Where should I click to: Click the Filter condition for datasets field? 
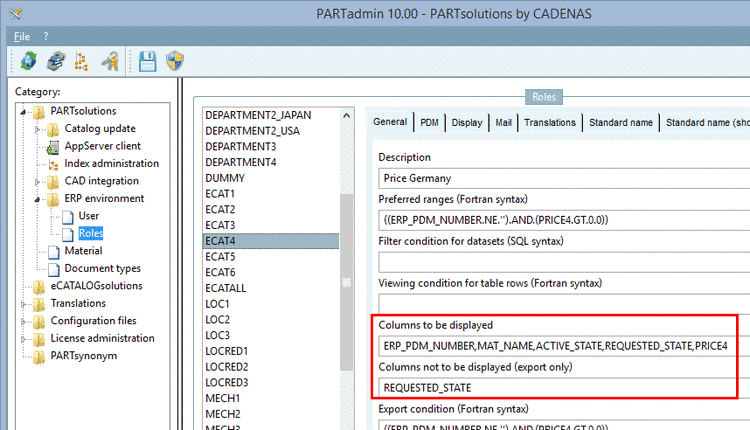coord(564,262)
